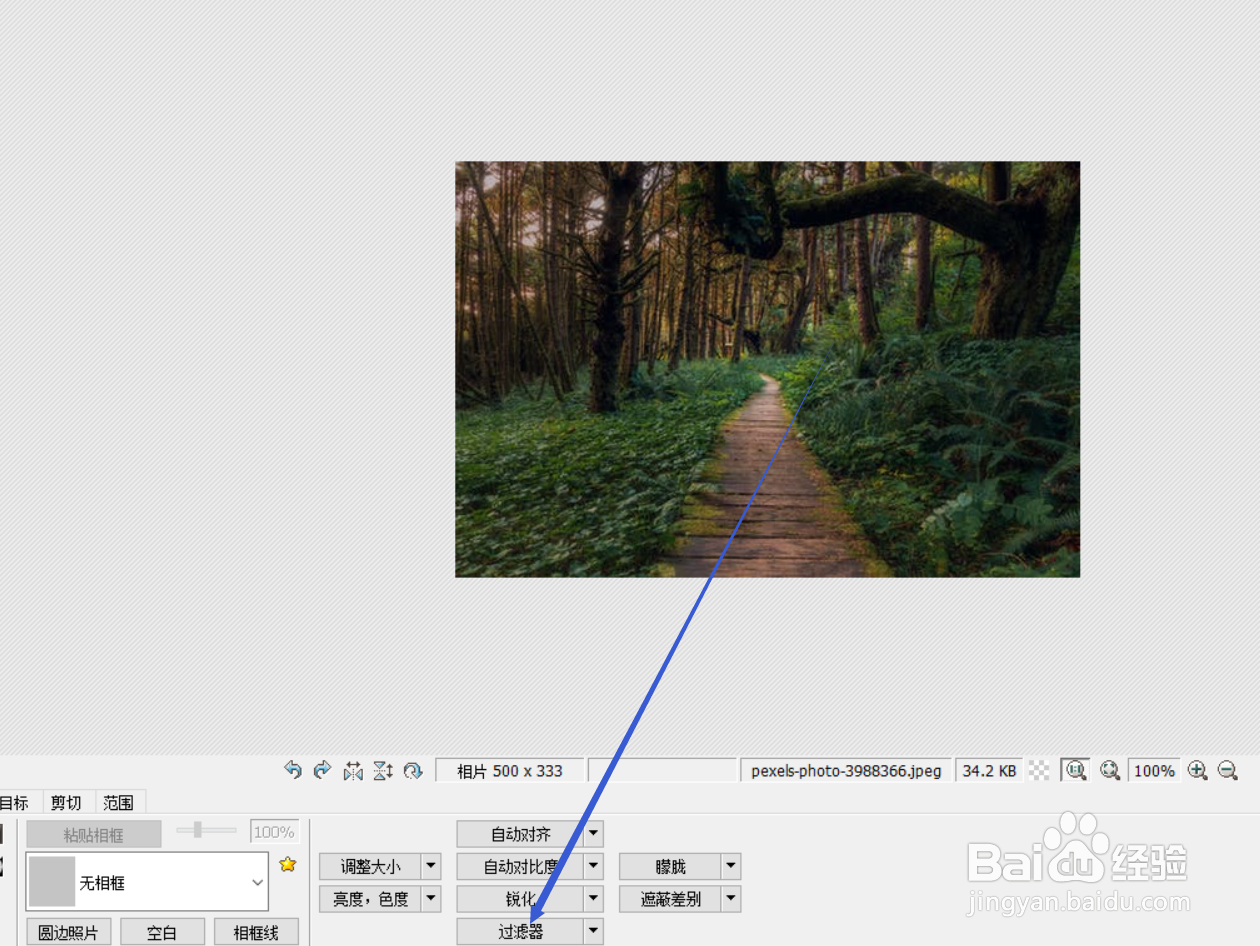Image resolution: width=1260 pixels, height=946 pixels.
Task: Expand the 锐化 dropdown arrow
Action: (594, 899)
